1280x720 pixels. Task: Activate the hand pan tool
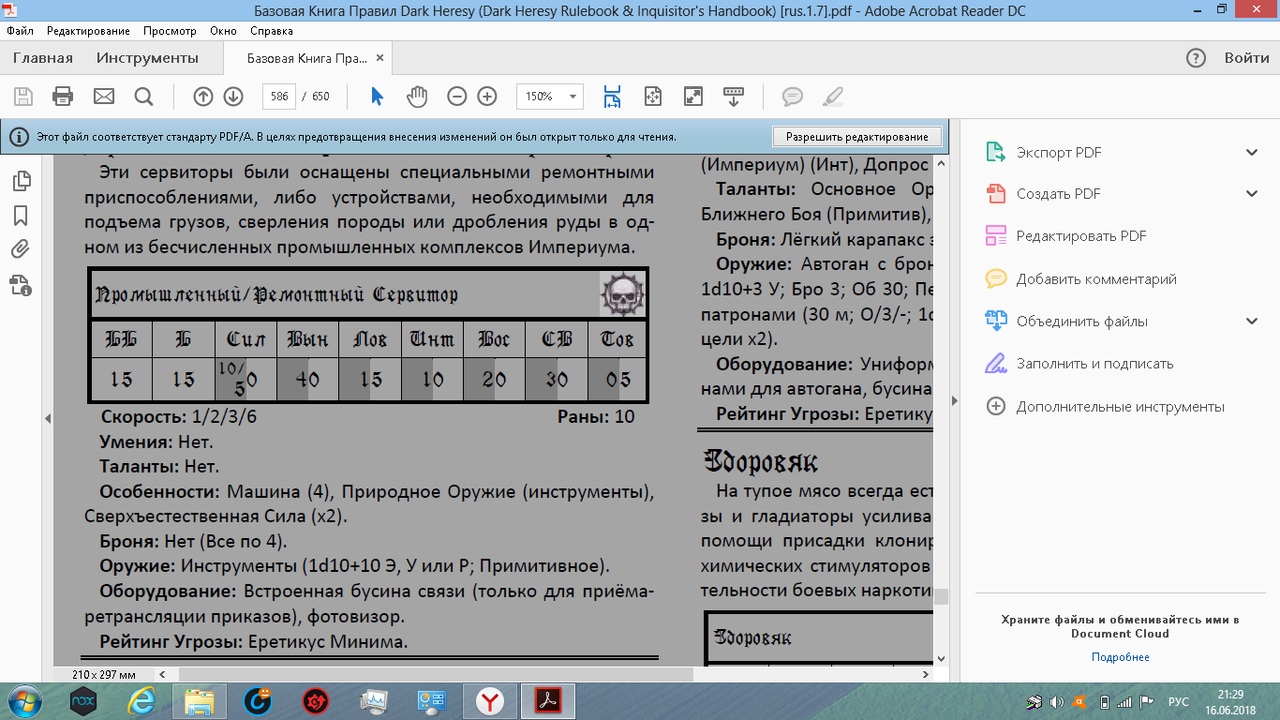click(417, 96)
